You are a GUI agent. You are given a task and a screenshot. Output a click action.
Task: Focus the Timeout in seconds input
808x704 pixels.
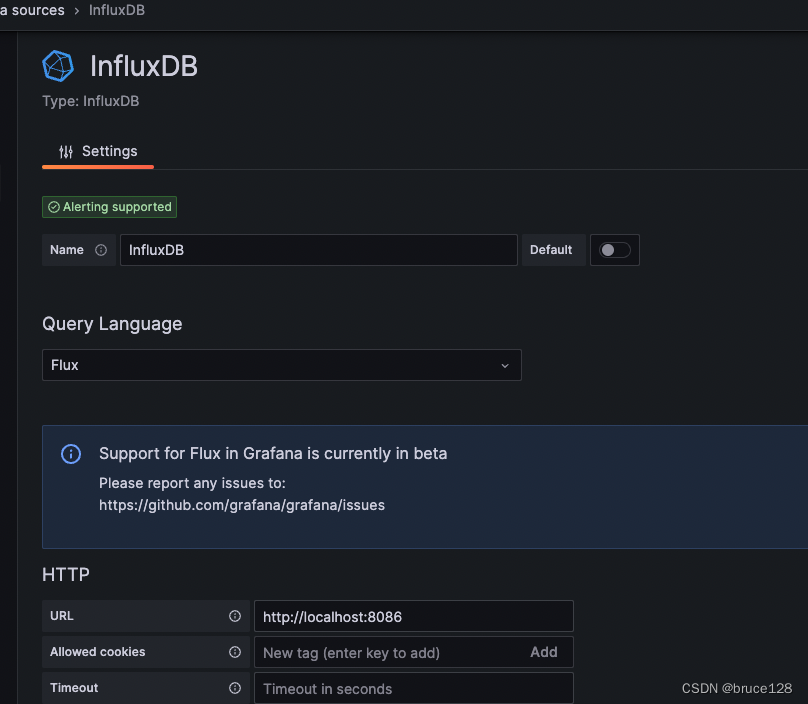pos(413,689)
